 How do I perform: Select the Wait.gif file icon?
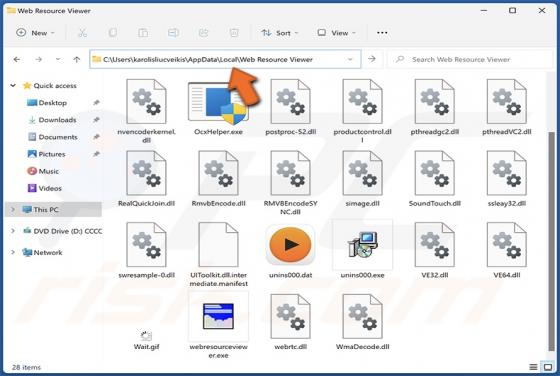(x=146, y=336)
